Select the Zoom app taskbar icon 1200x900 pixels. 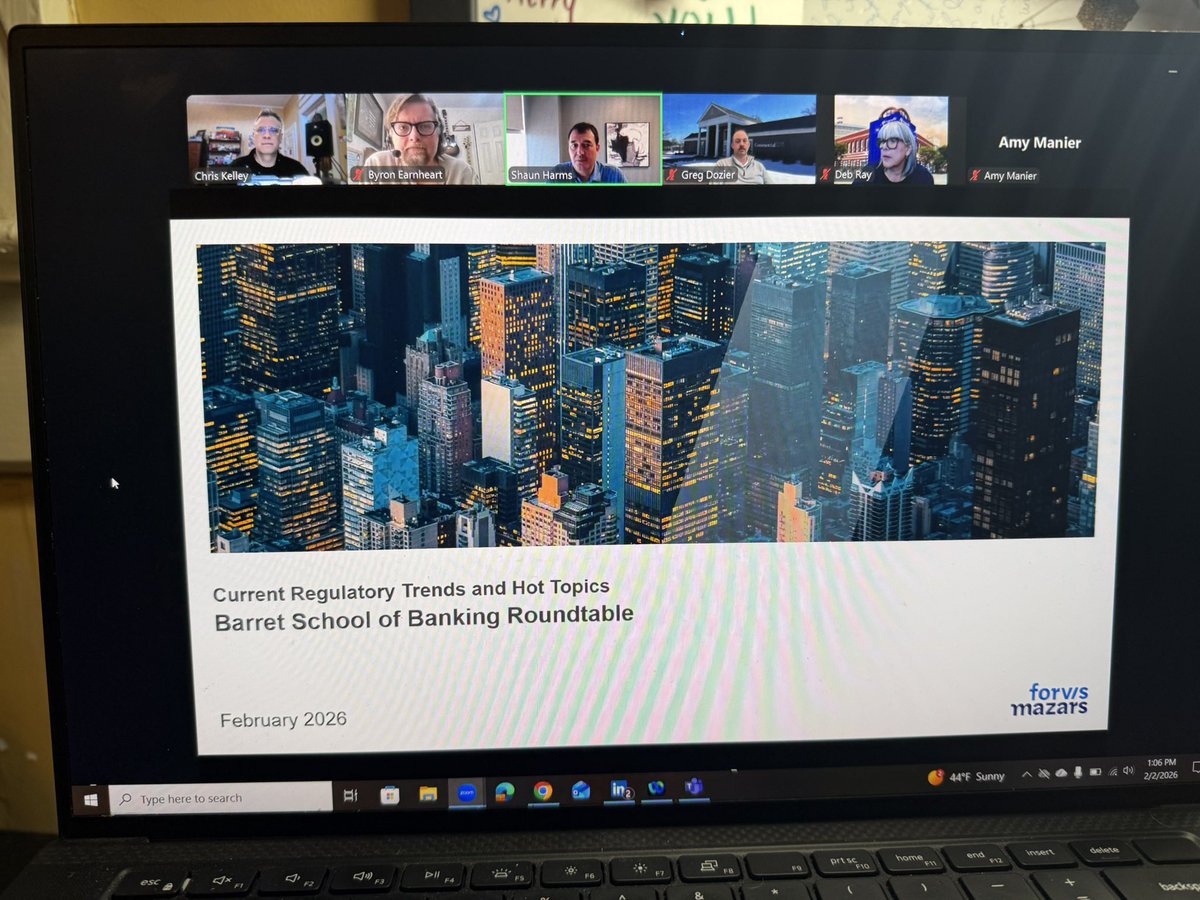[466, 792]
